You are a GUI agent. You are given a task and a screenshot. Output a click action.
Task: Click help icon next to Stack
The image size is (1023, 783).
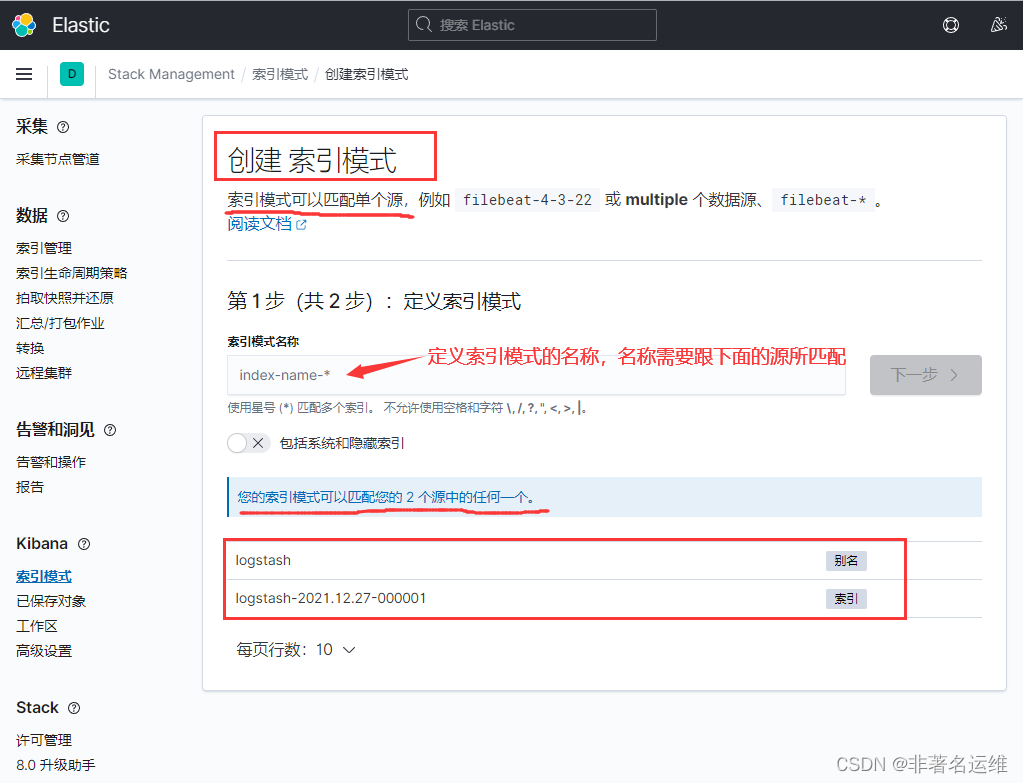pyautogui.click(x=74, y=708)
